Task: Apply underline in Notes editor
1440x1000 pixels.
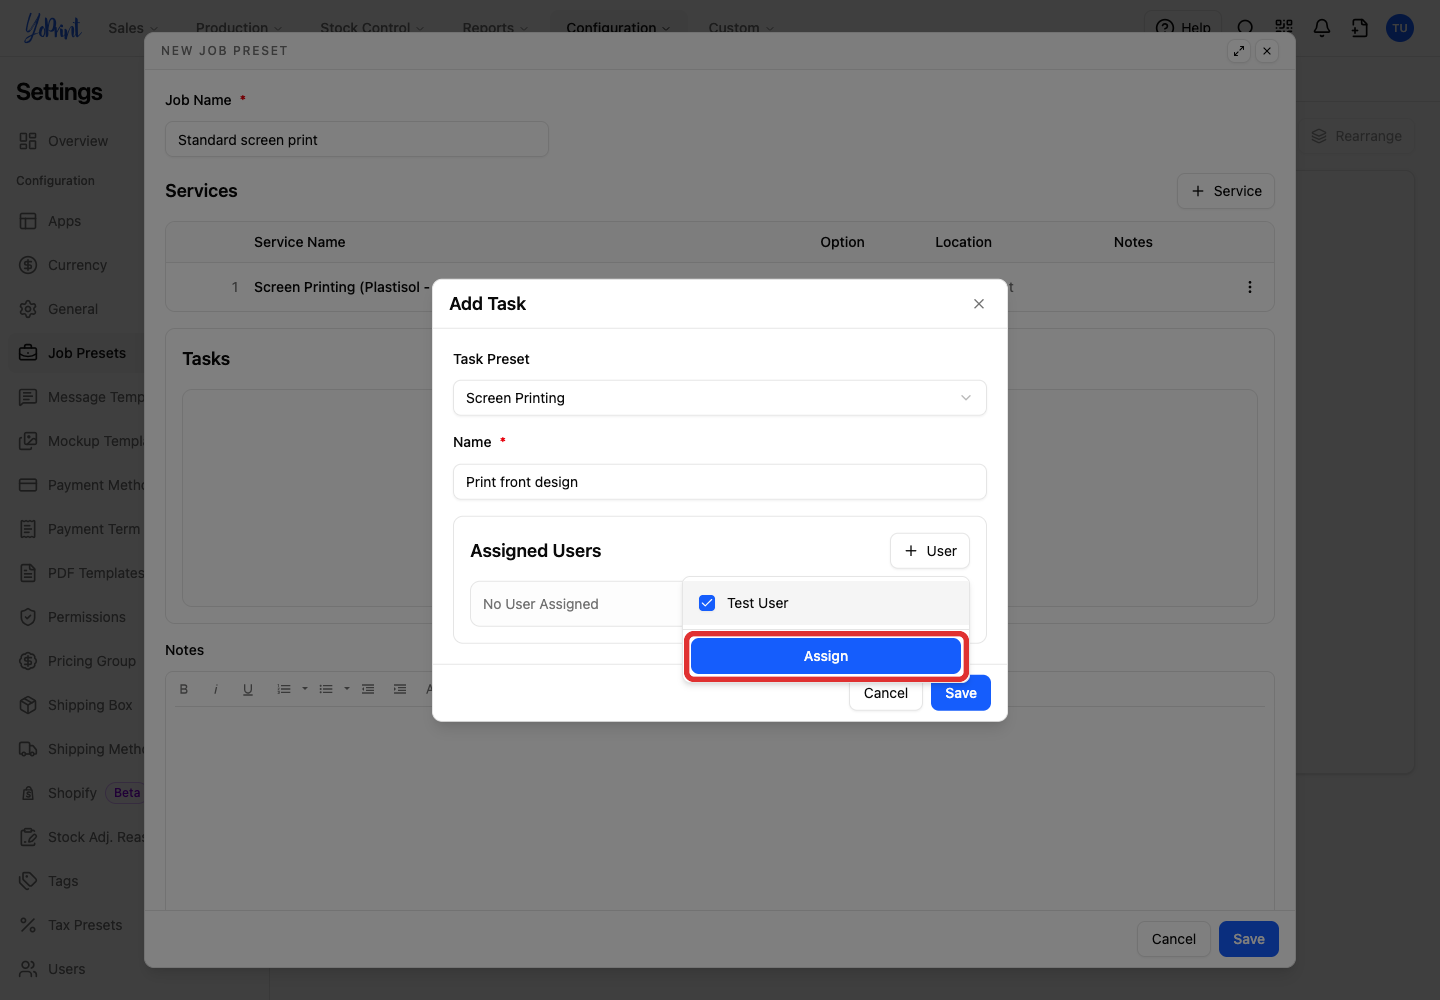Action: (248, 689)
